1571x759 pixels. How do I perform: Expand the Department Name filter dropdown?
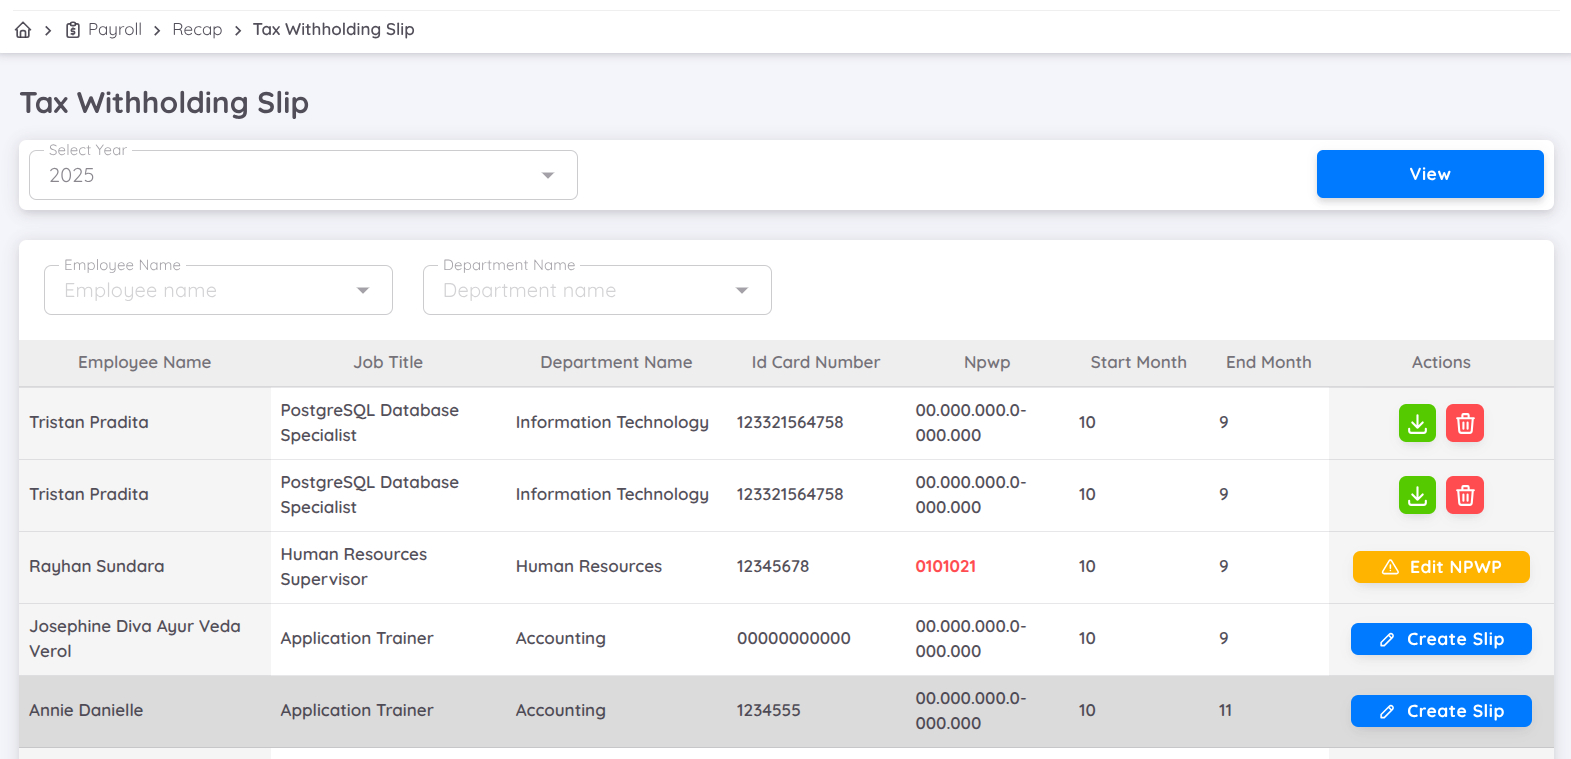(597, 290)
